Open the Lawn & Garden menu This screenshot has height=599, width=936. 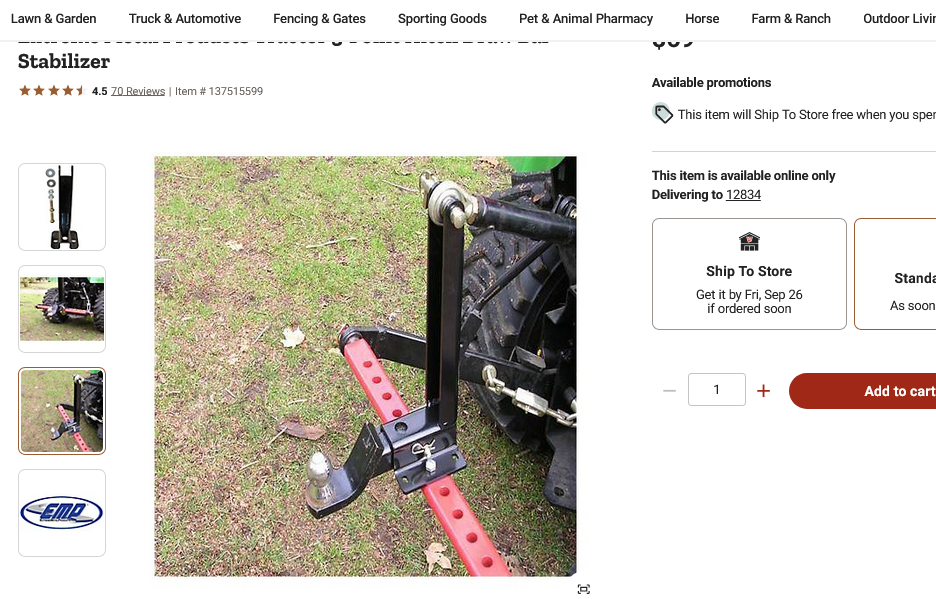(x=54, y=19)
